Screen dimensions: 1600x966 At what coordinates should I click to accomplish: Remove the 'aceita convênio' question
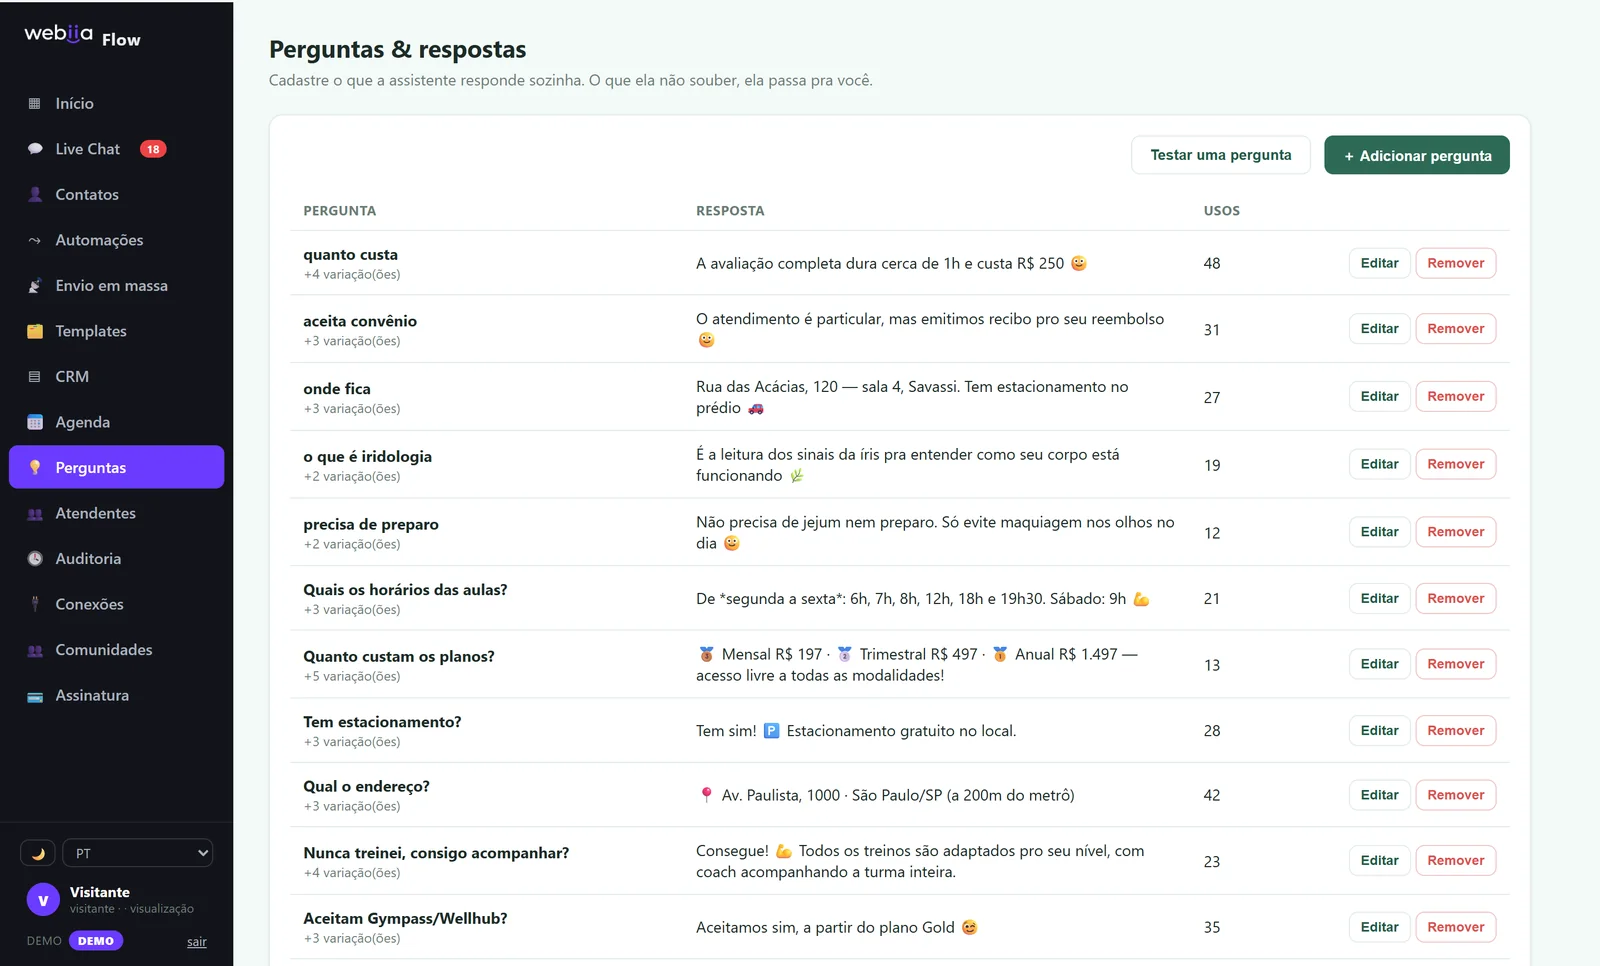click(x=1456, y=329)
